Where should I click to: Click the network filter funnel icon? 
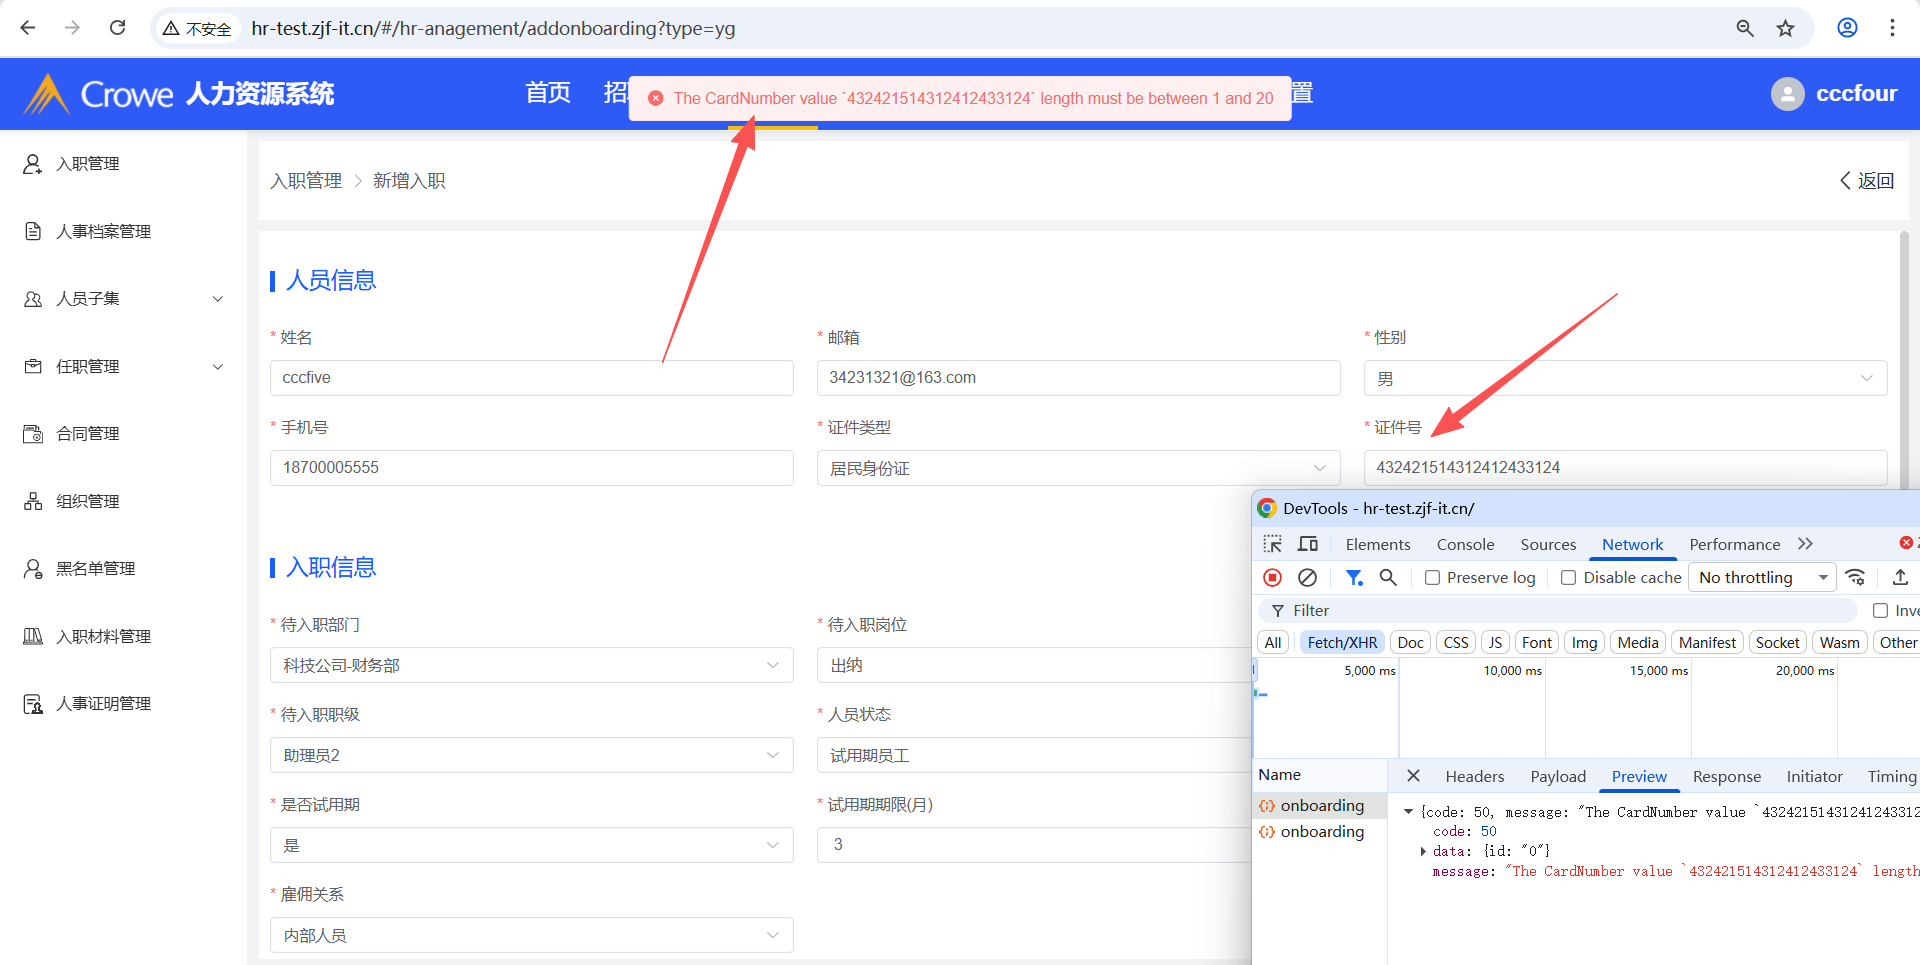tap(1354, 578)
